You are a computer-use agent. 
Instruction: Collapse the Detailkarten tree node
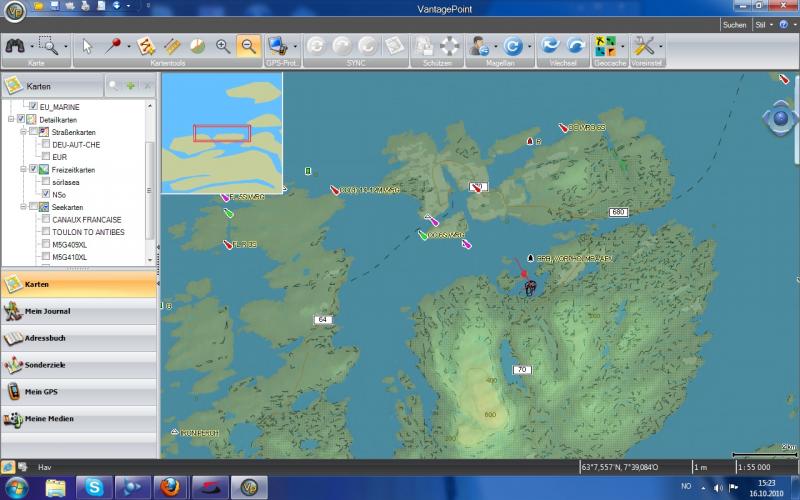(9, 120)
